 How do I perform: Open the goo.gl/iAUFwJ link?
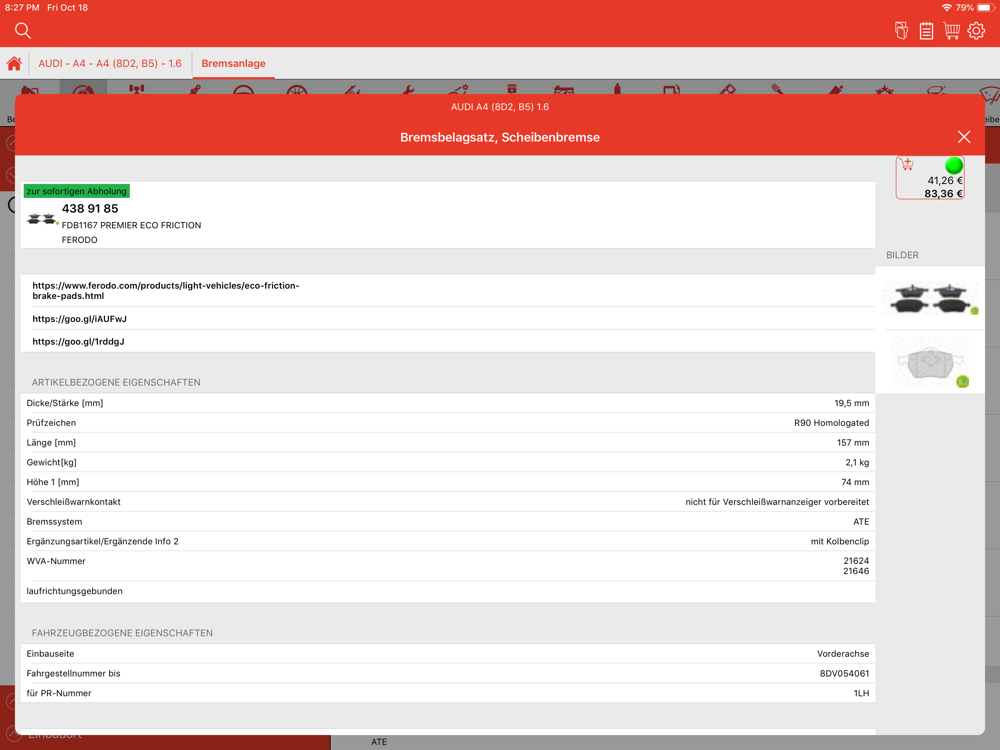(x=80, y=319)
